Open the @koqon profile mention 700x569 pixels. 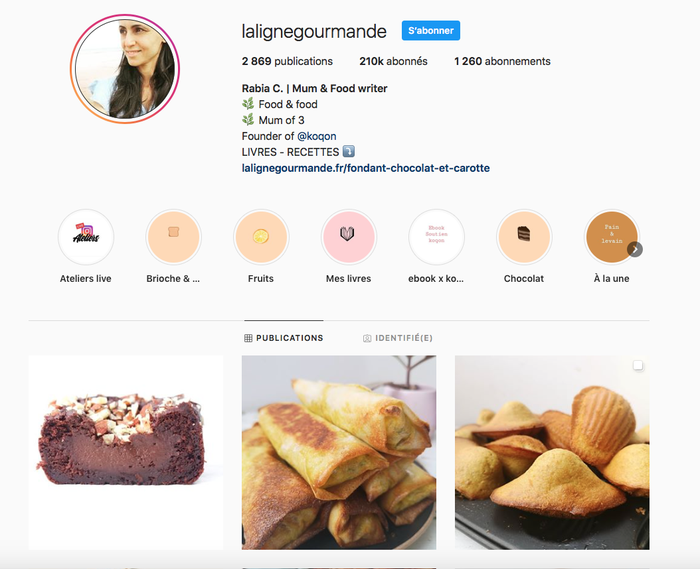[317, 136]
